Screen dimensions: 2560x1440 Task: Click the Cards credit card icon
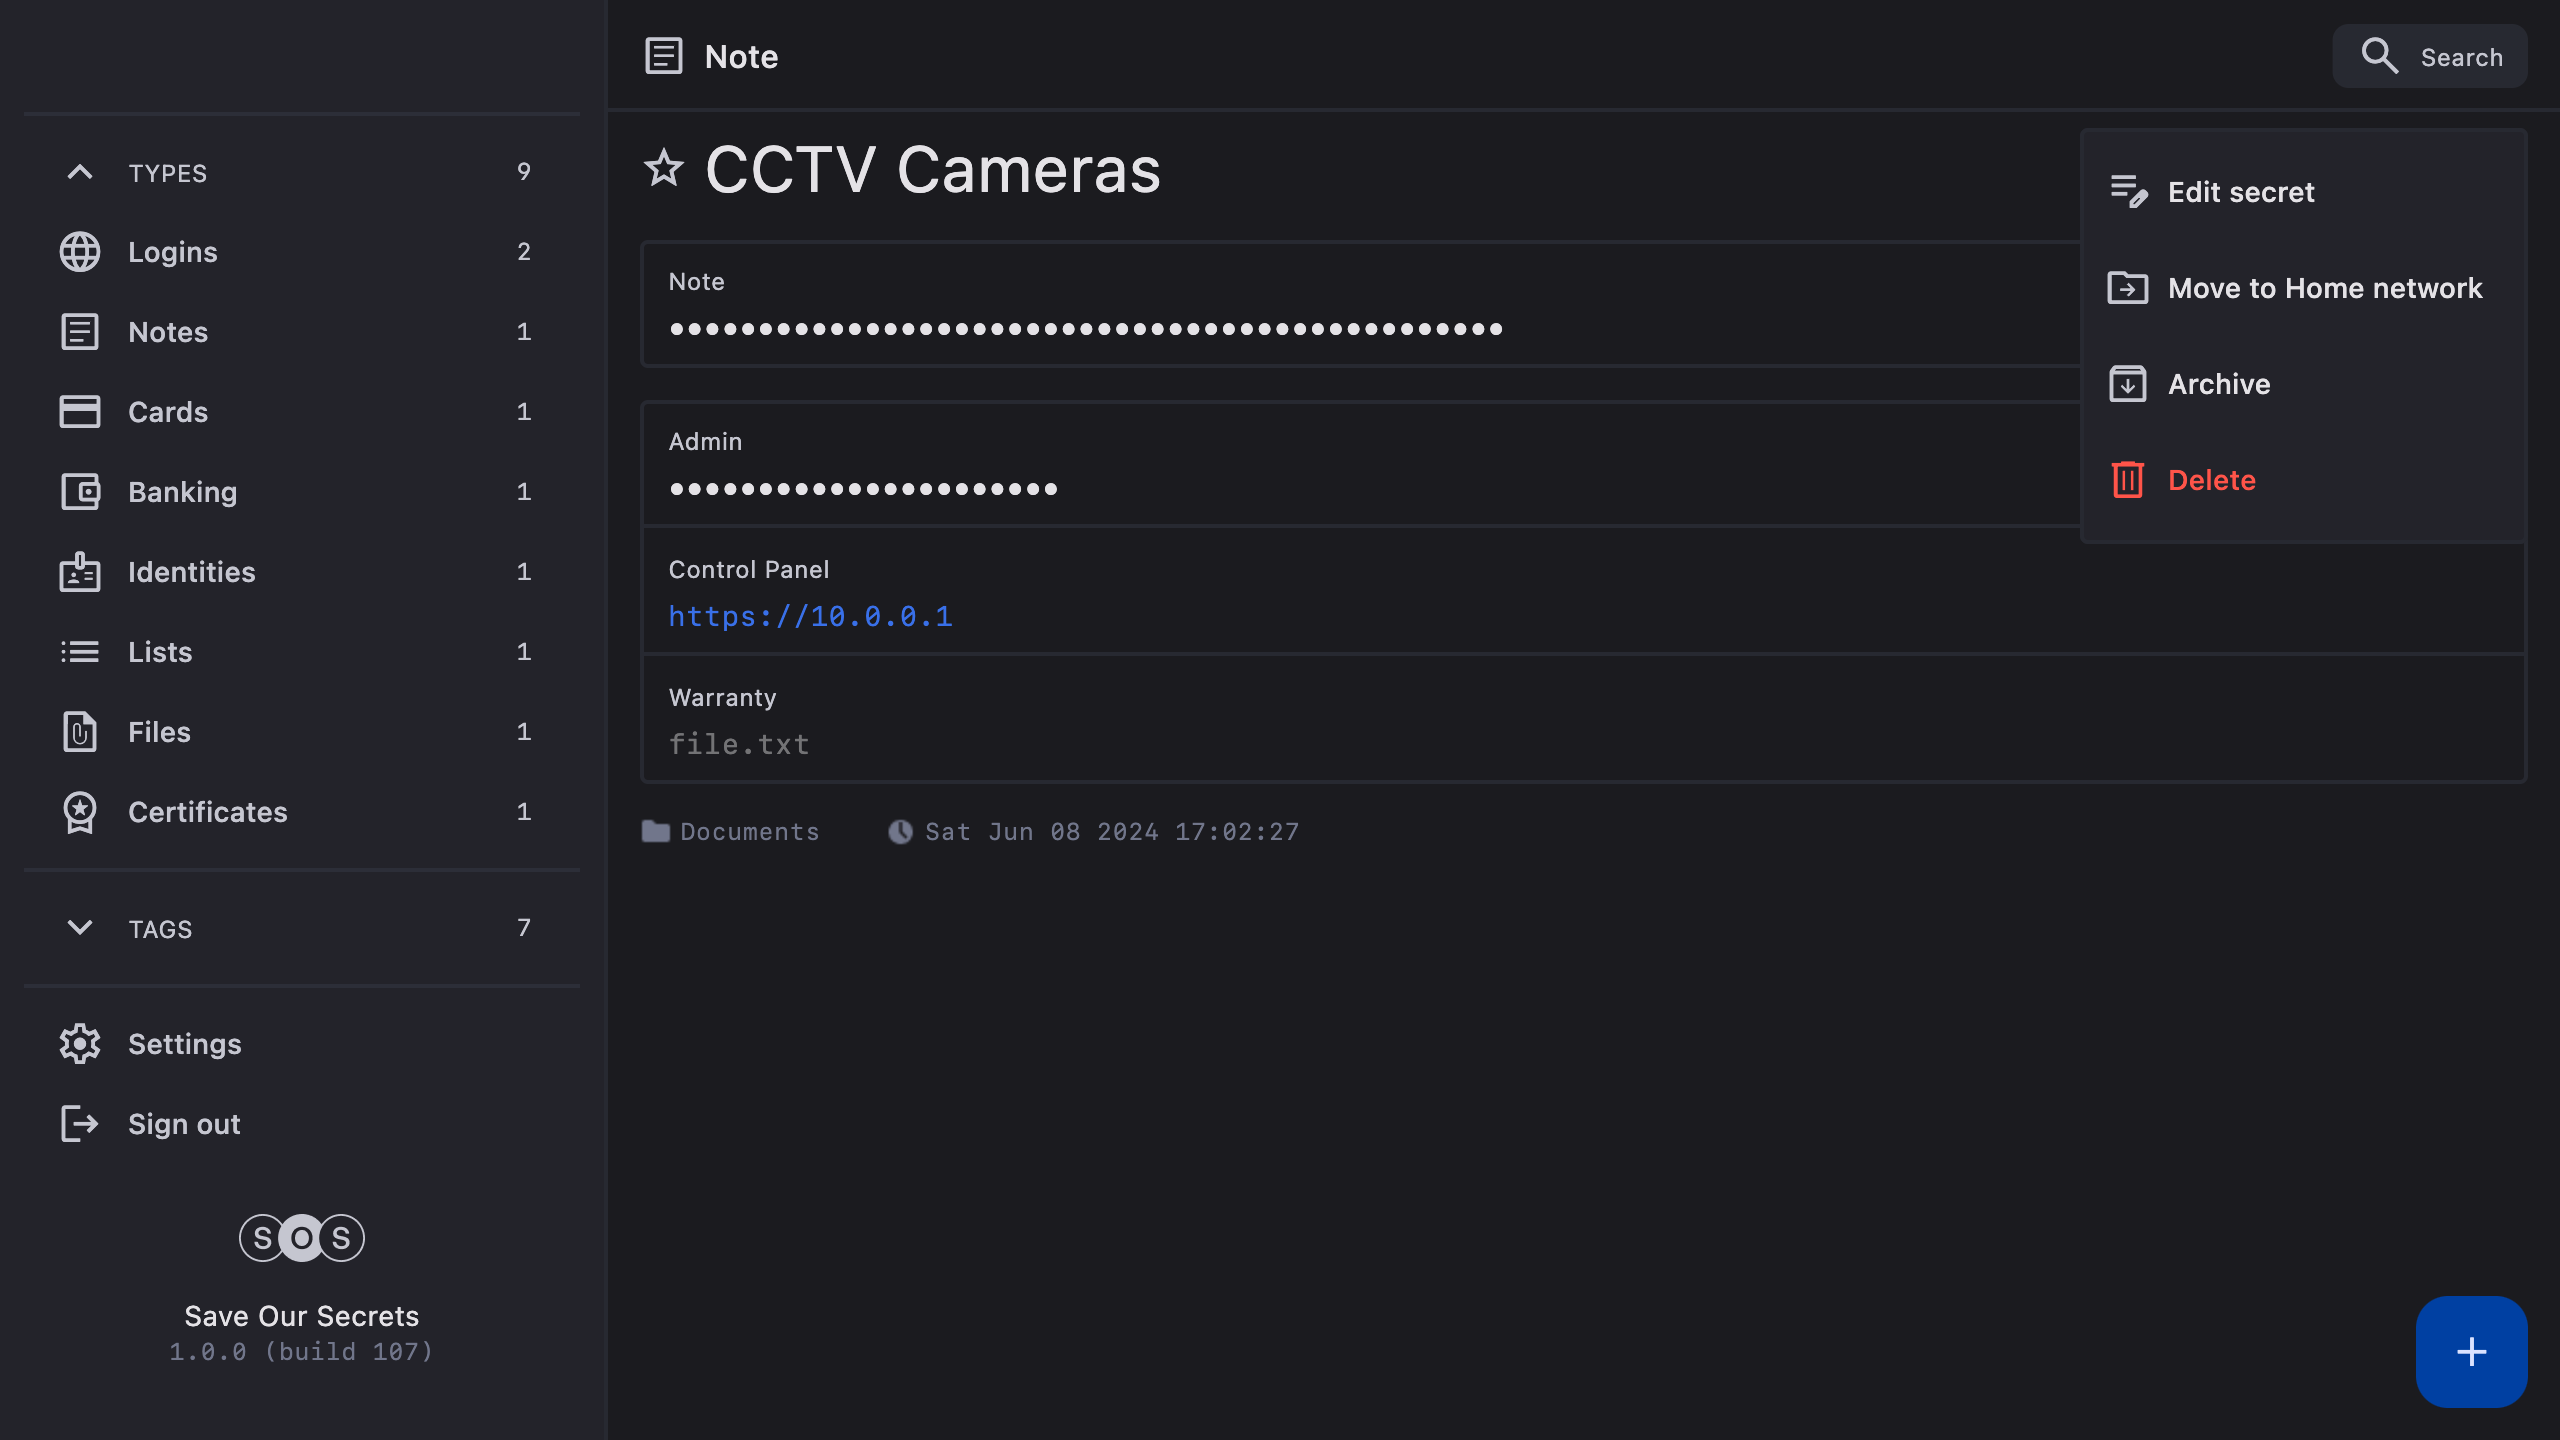80,412
